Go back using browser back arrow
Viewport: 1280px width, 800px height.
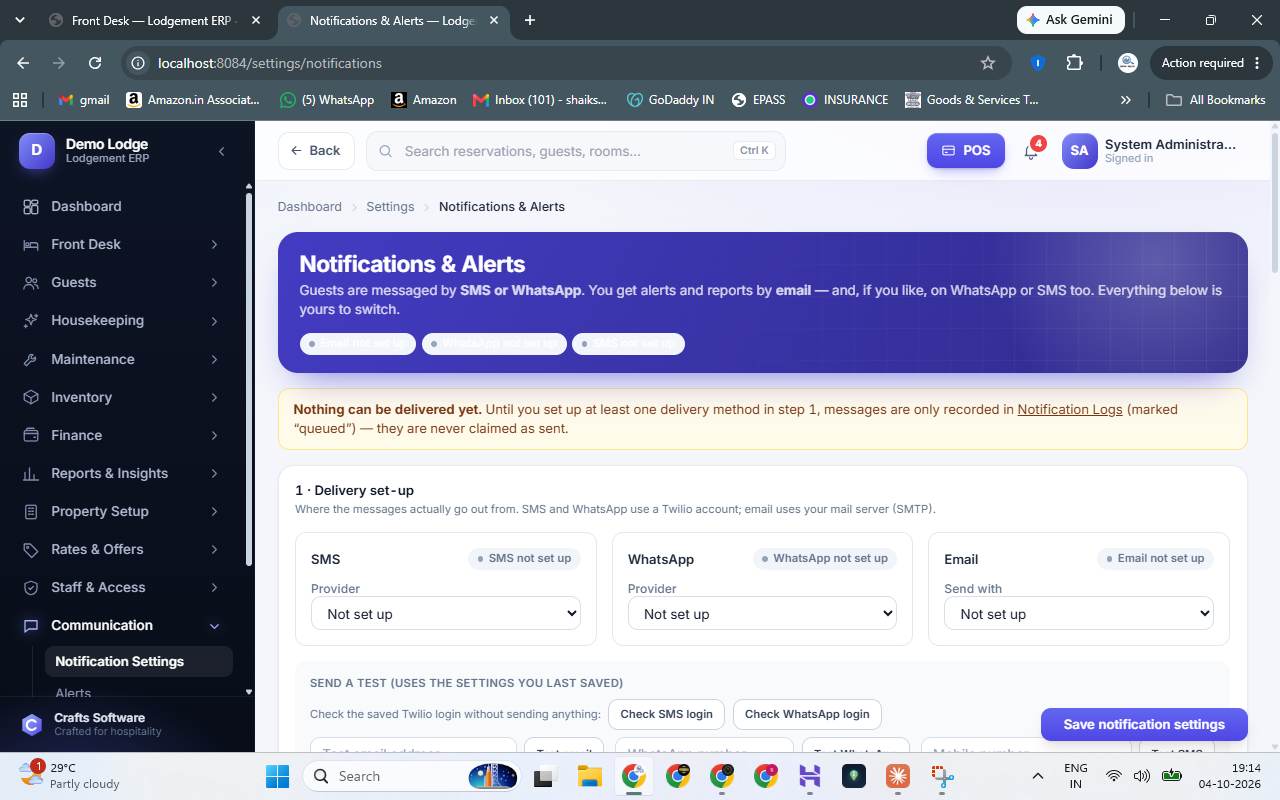pyautogui.click(x=23, y=63)
